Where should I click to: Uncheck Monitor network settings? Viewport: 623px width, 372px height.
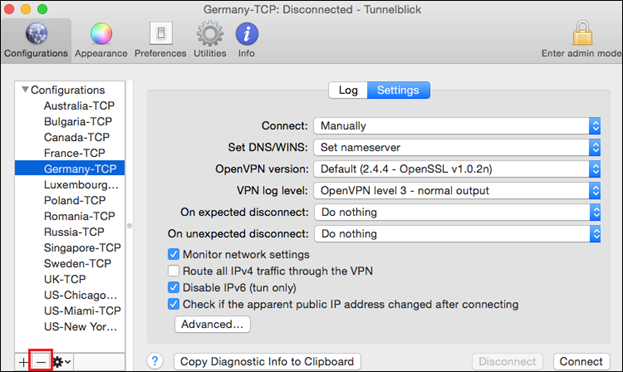pos(173,254)
